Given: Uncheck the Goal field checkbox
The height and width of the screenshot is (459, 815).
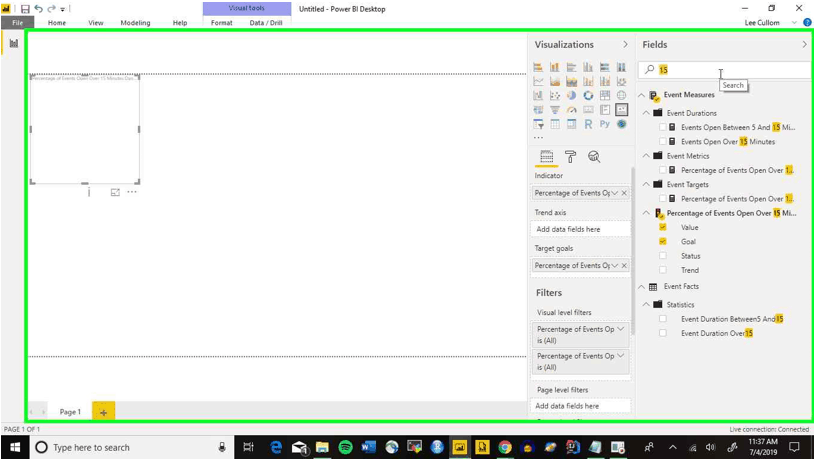Looking at the screenshot, I should point(663,241).
